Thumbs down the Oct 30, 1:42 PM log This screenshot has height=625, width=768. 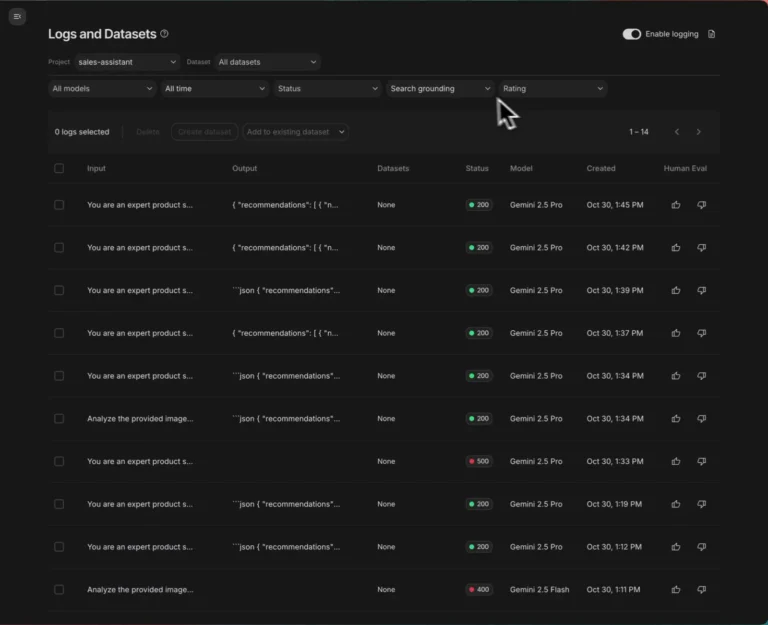[701, 248]
